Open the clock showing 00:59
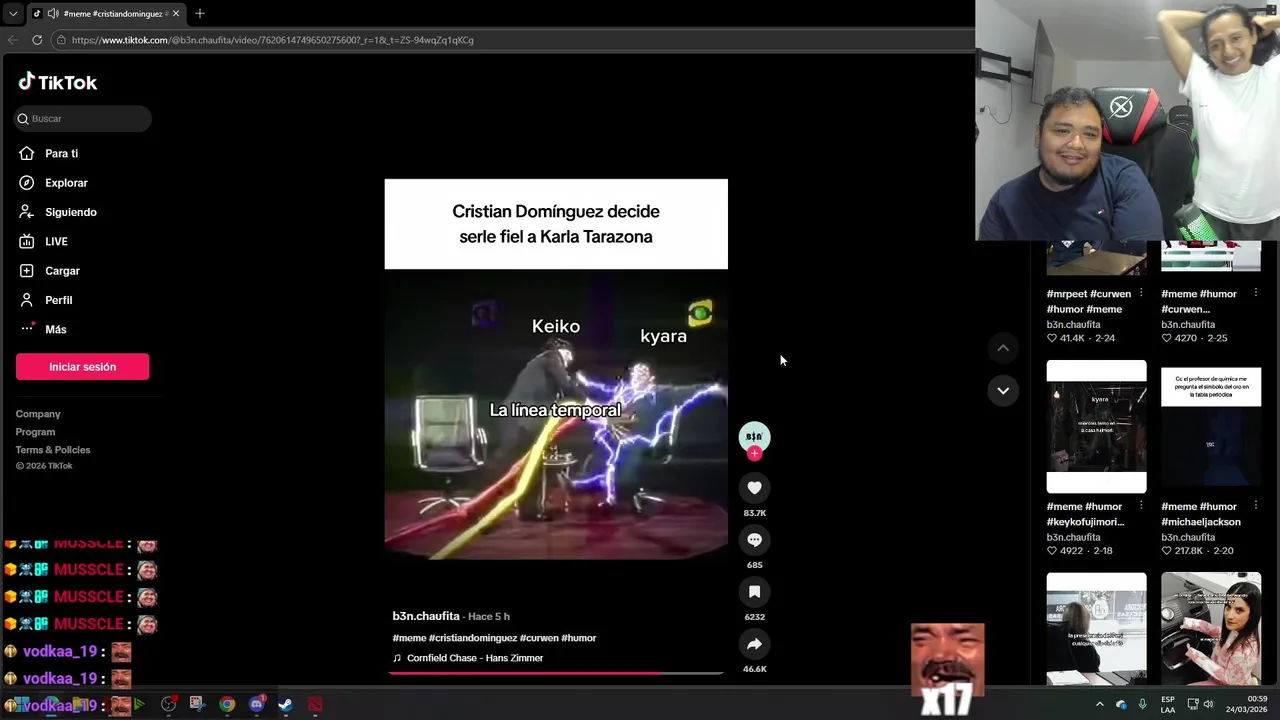Viewport: 1280px width, 720px height. 1247,704
